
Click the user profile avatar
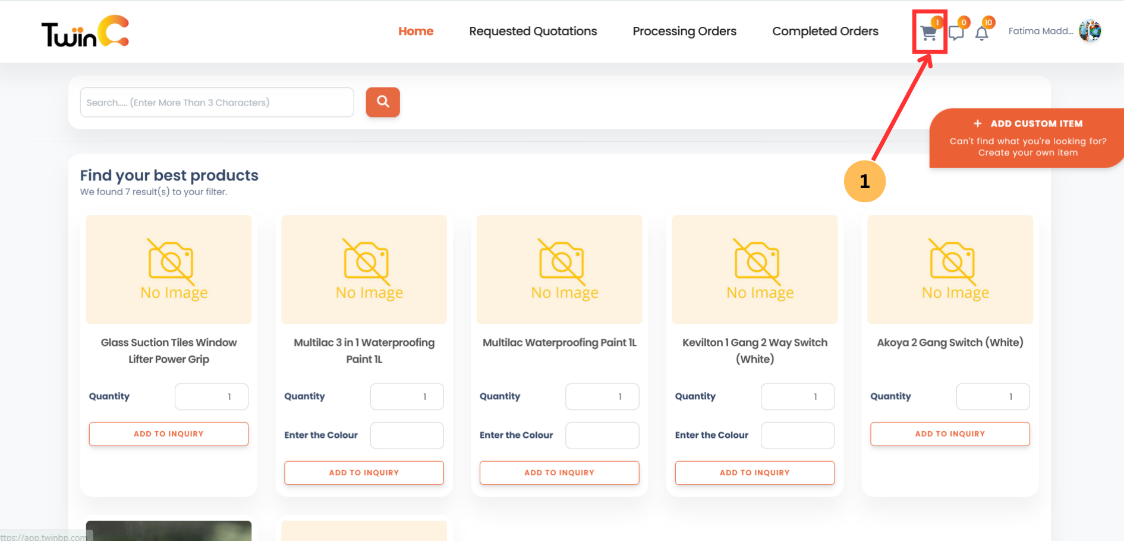[x=1090, y=31]
